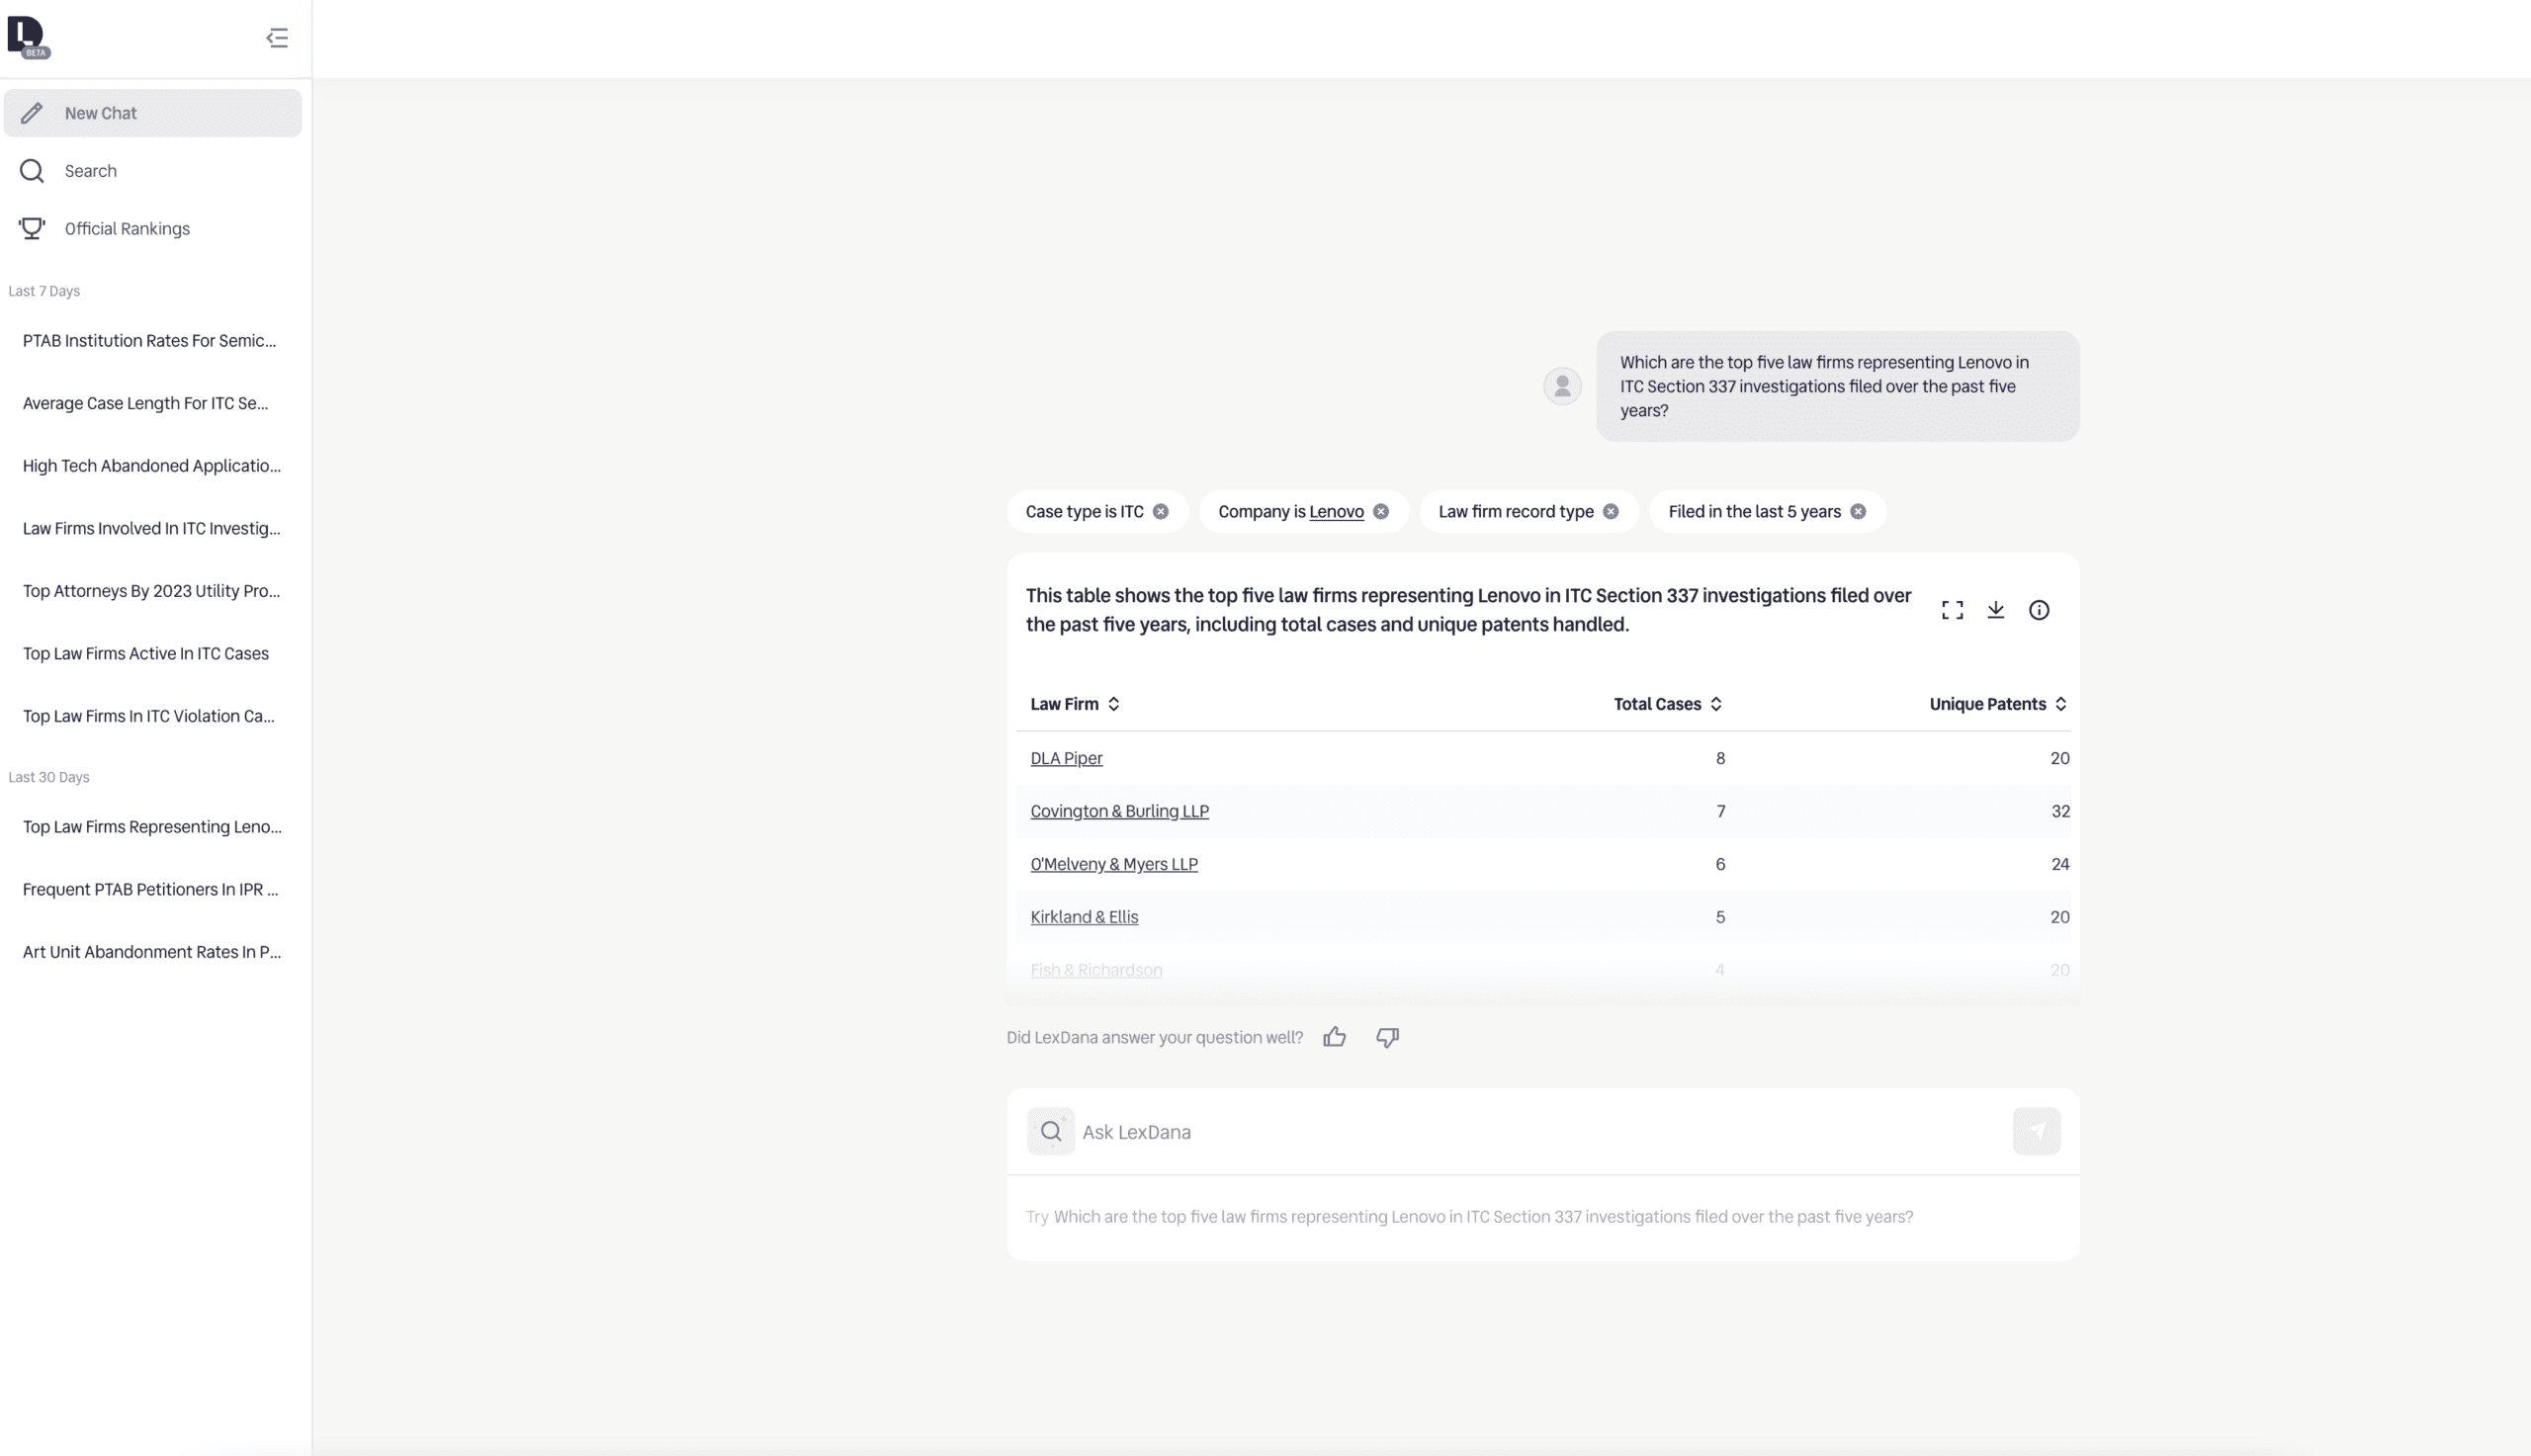Collapse the sidebar with the toggle icon
The height and width of the screenshot is (1456, 2531).
[x=277, y=38]
